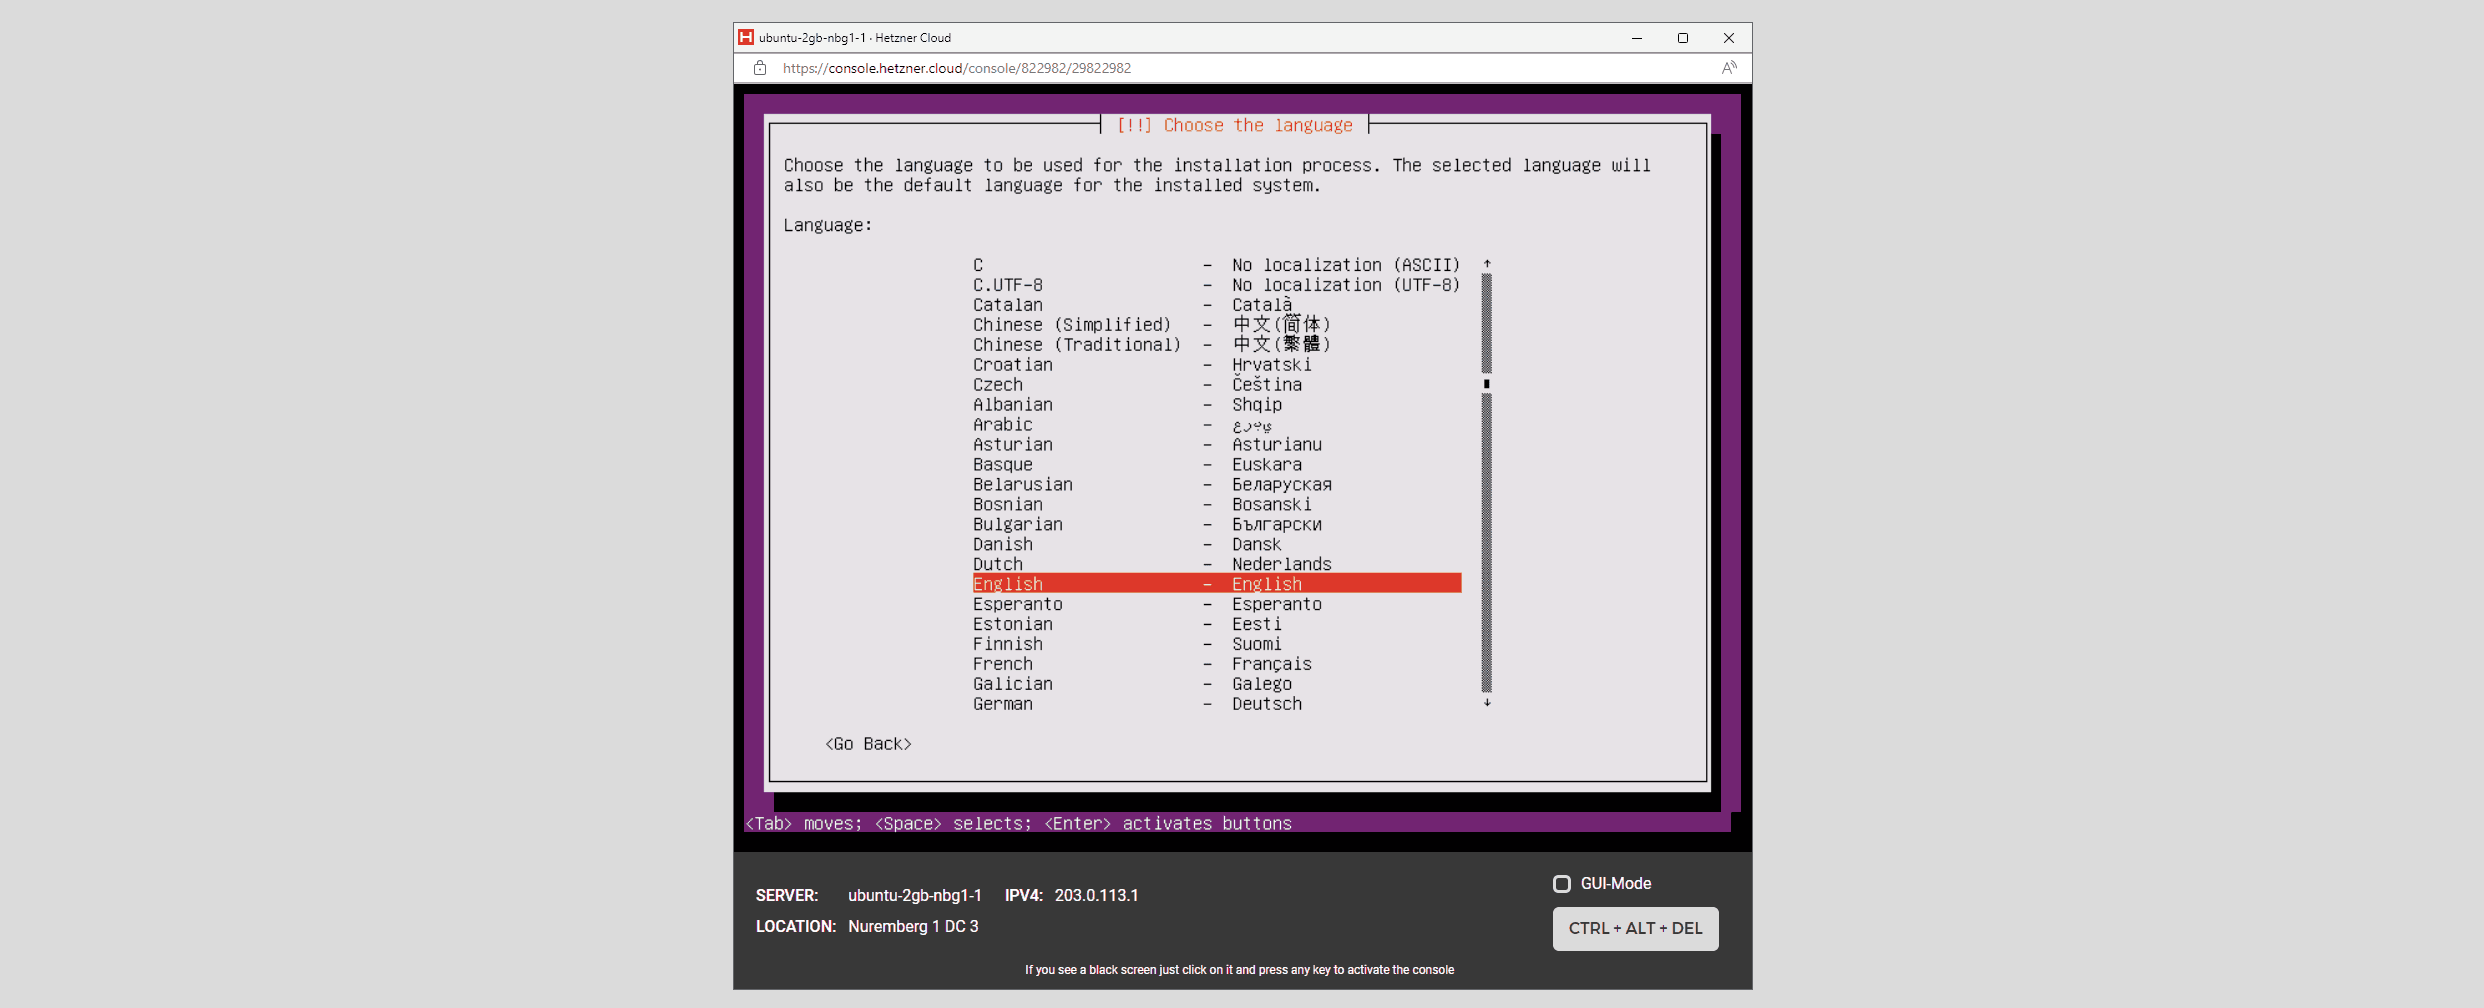Select the Finnish language entry
This screenshot has height=1008, width=2484.
pos(1007,644)
